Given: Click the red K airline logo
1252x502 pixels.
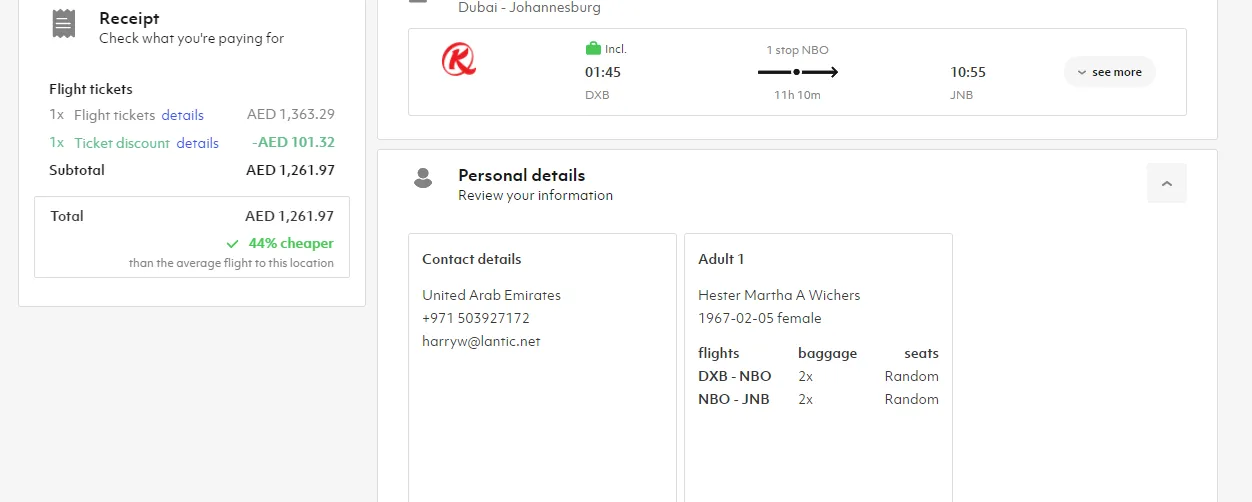Looking at the screenshot, I should coord(459,60).
